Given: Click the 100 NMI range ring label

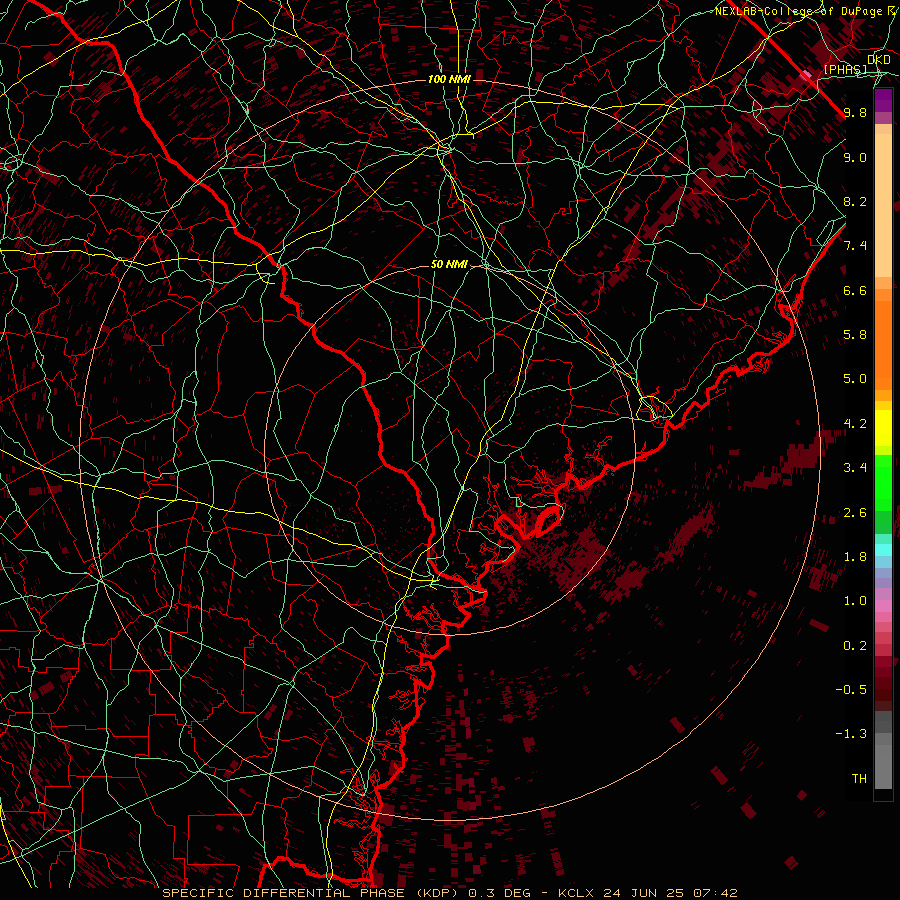Looking at the screenshot, I should [x=449, y=79].
